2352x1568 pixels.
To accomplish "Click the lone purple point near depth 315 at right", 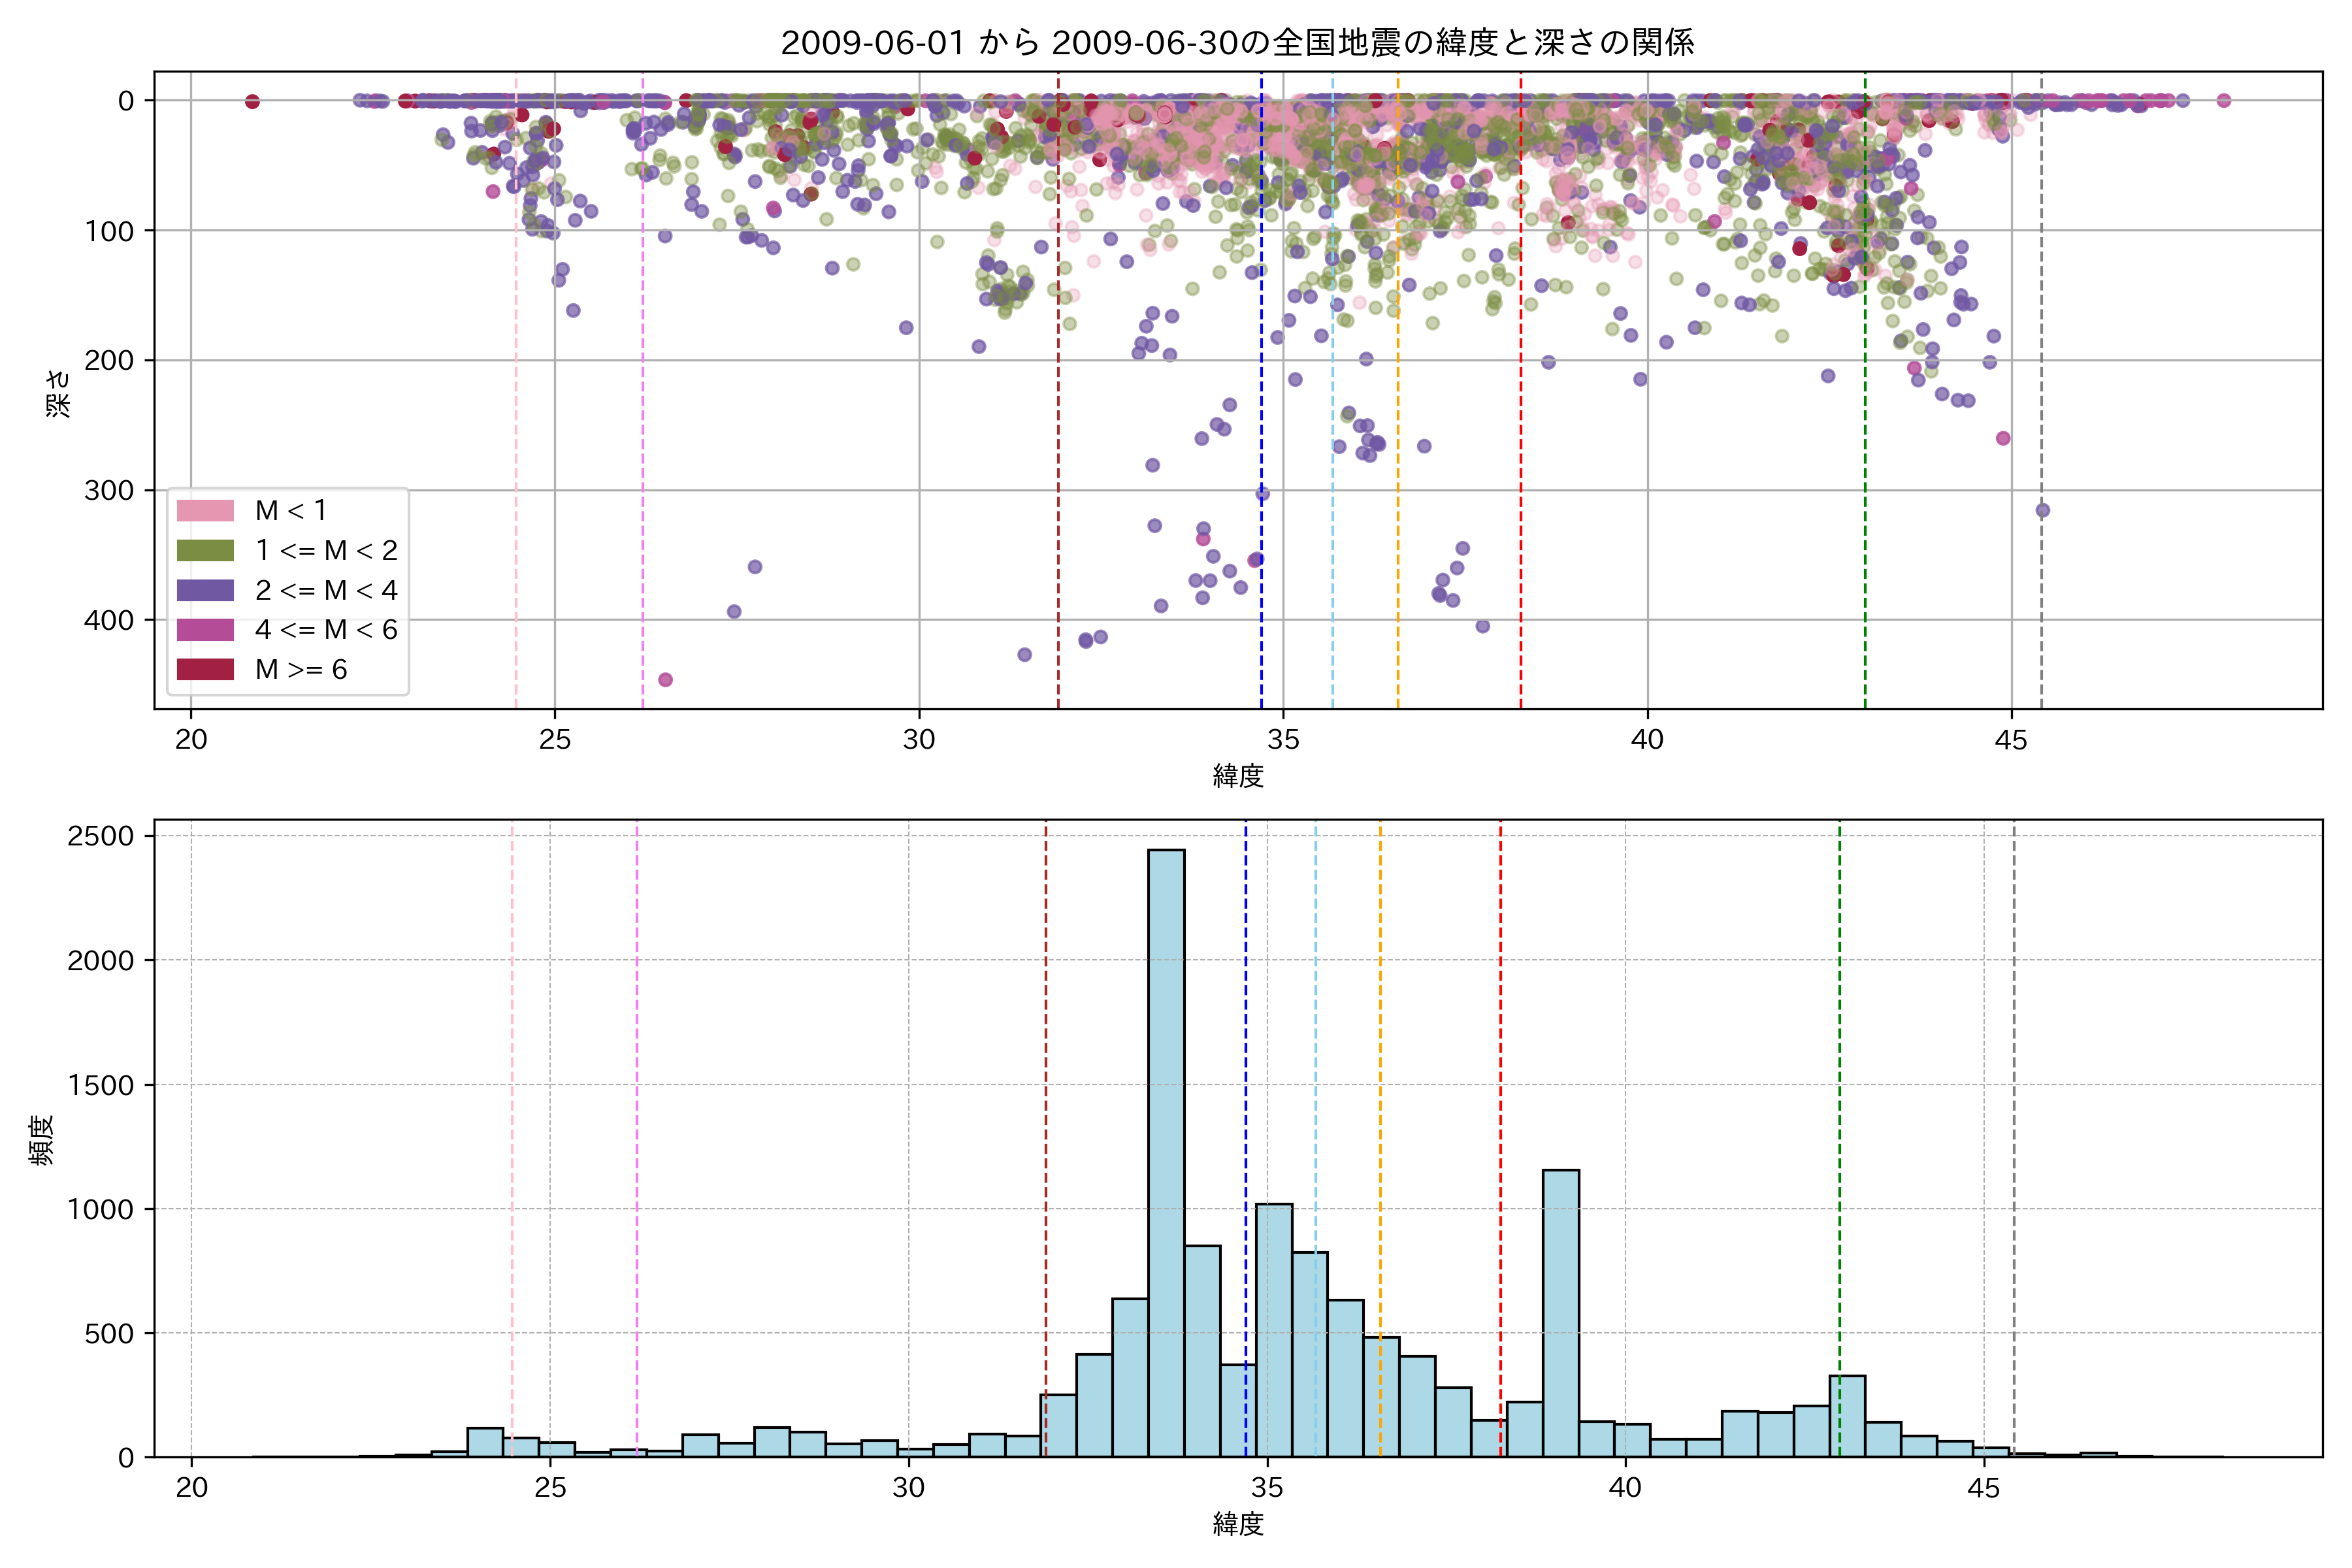I will (x=2042, y=510).
